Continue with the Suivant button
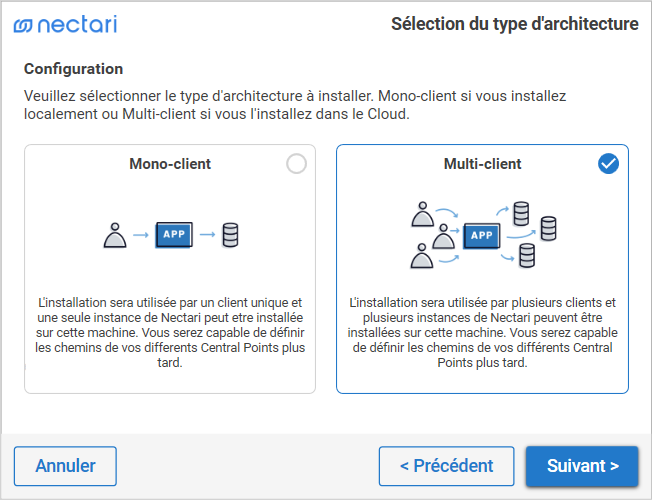Screen dimensions: 652x500 [582, 466]
